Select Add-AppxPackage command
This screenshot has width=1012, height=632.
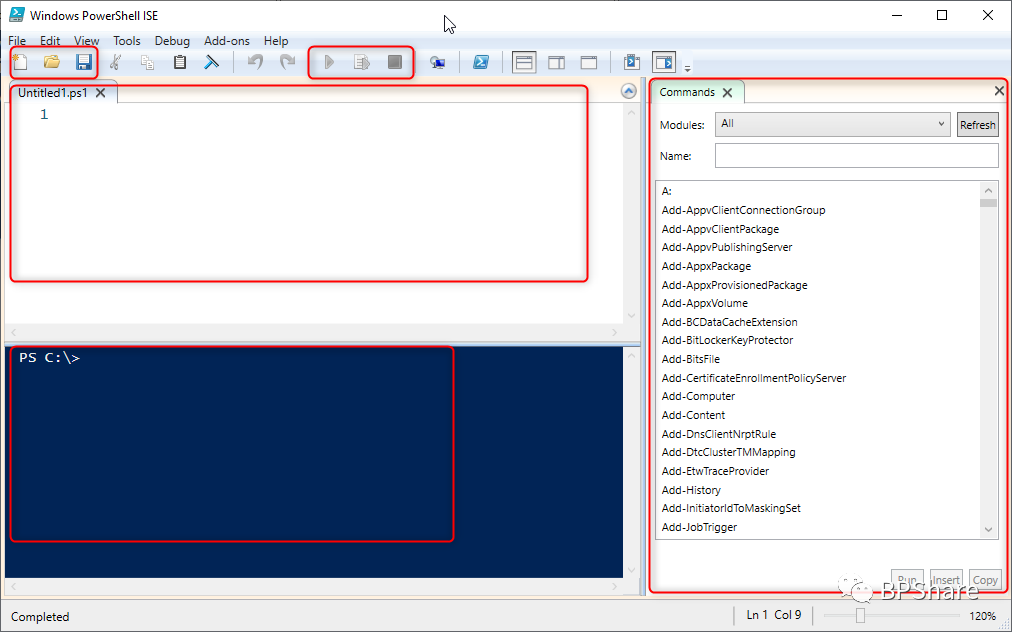click(706, 266)
